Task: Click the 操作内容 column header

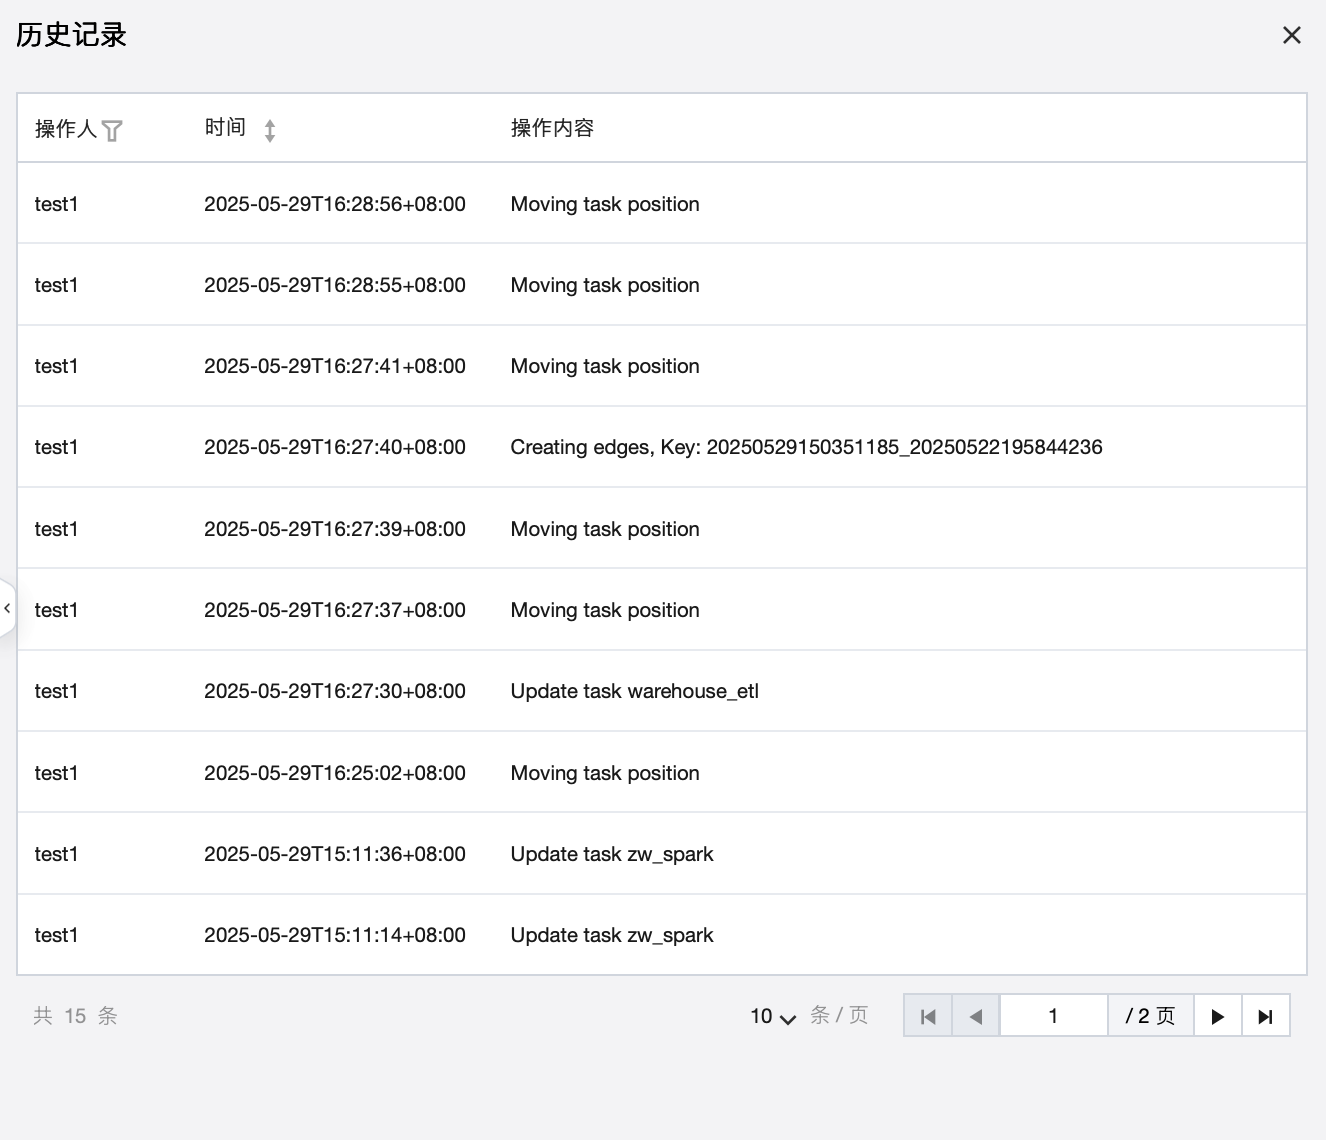Action: tap(552, 128)
